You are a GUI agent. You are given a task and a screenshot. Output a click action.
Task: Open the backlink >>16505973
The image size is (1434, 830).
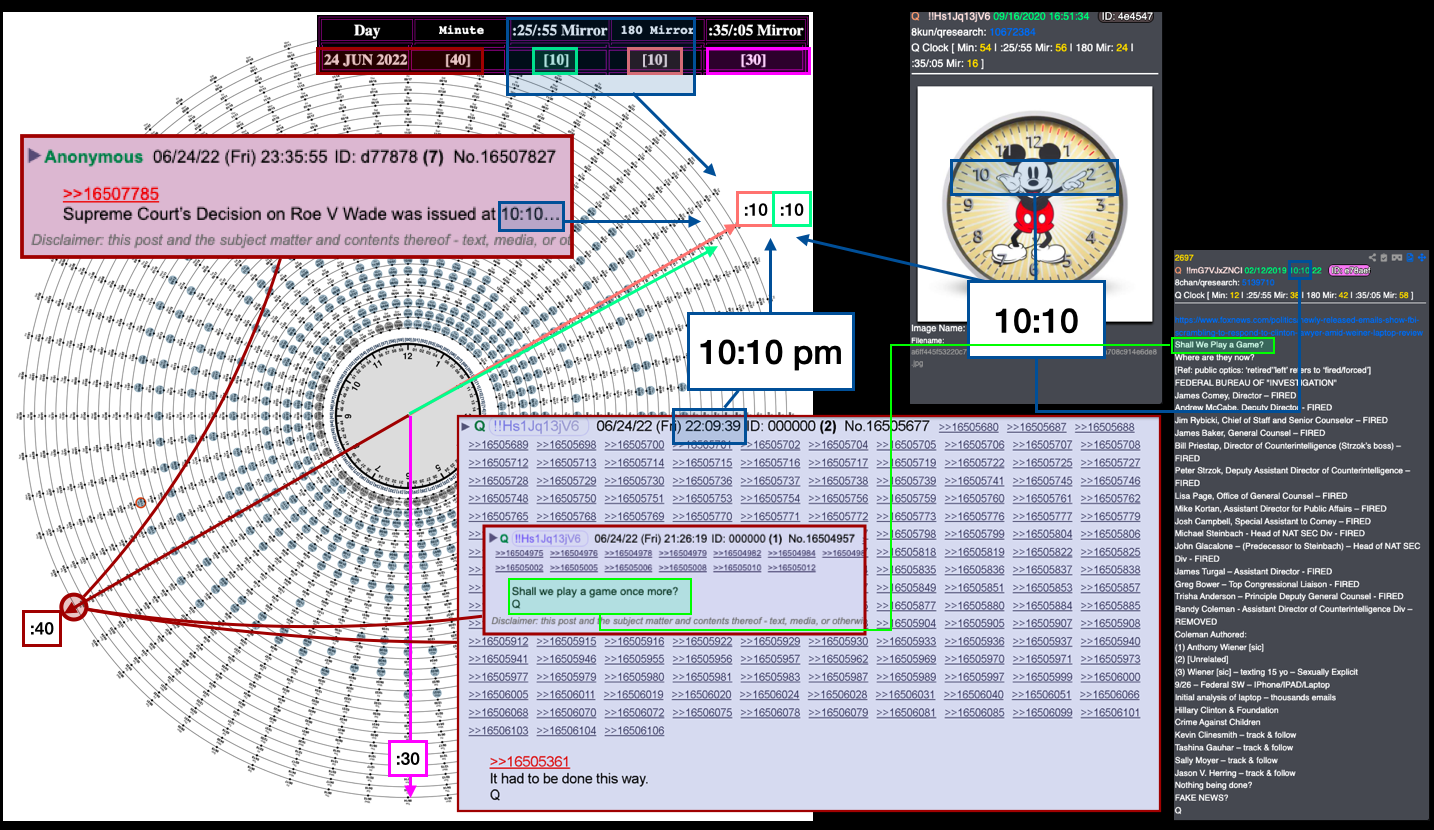click(1110, 660)
